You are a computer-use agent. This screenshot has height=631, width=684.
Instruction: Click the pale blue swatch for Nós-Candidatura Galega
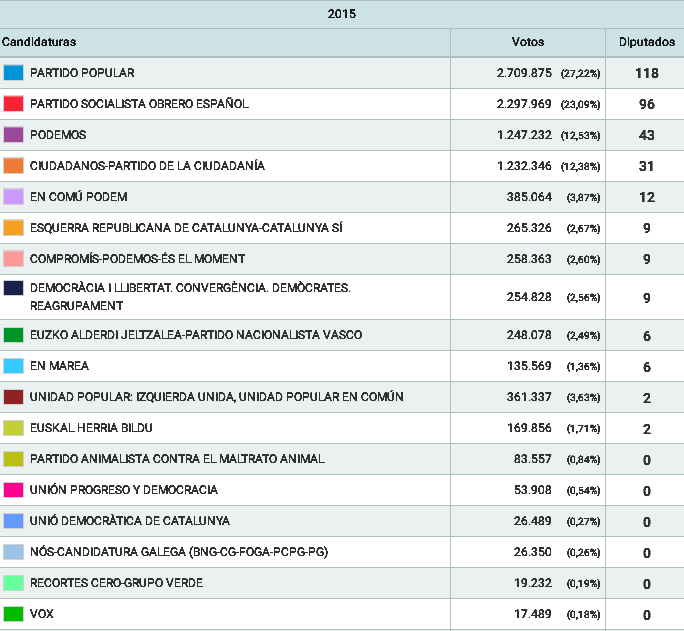coord(13,552)
